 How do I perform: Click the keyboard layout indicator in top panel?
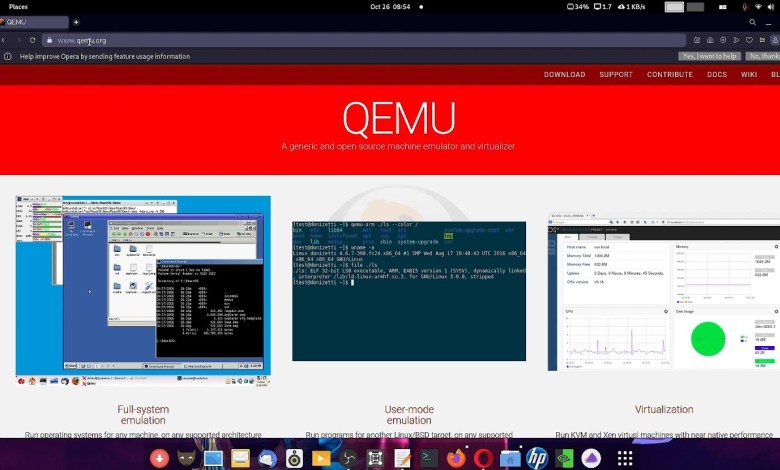(x=723, y=7)
